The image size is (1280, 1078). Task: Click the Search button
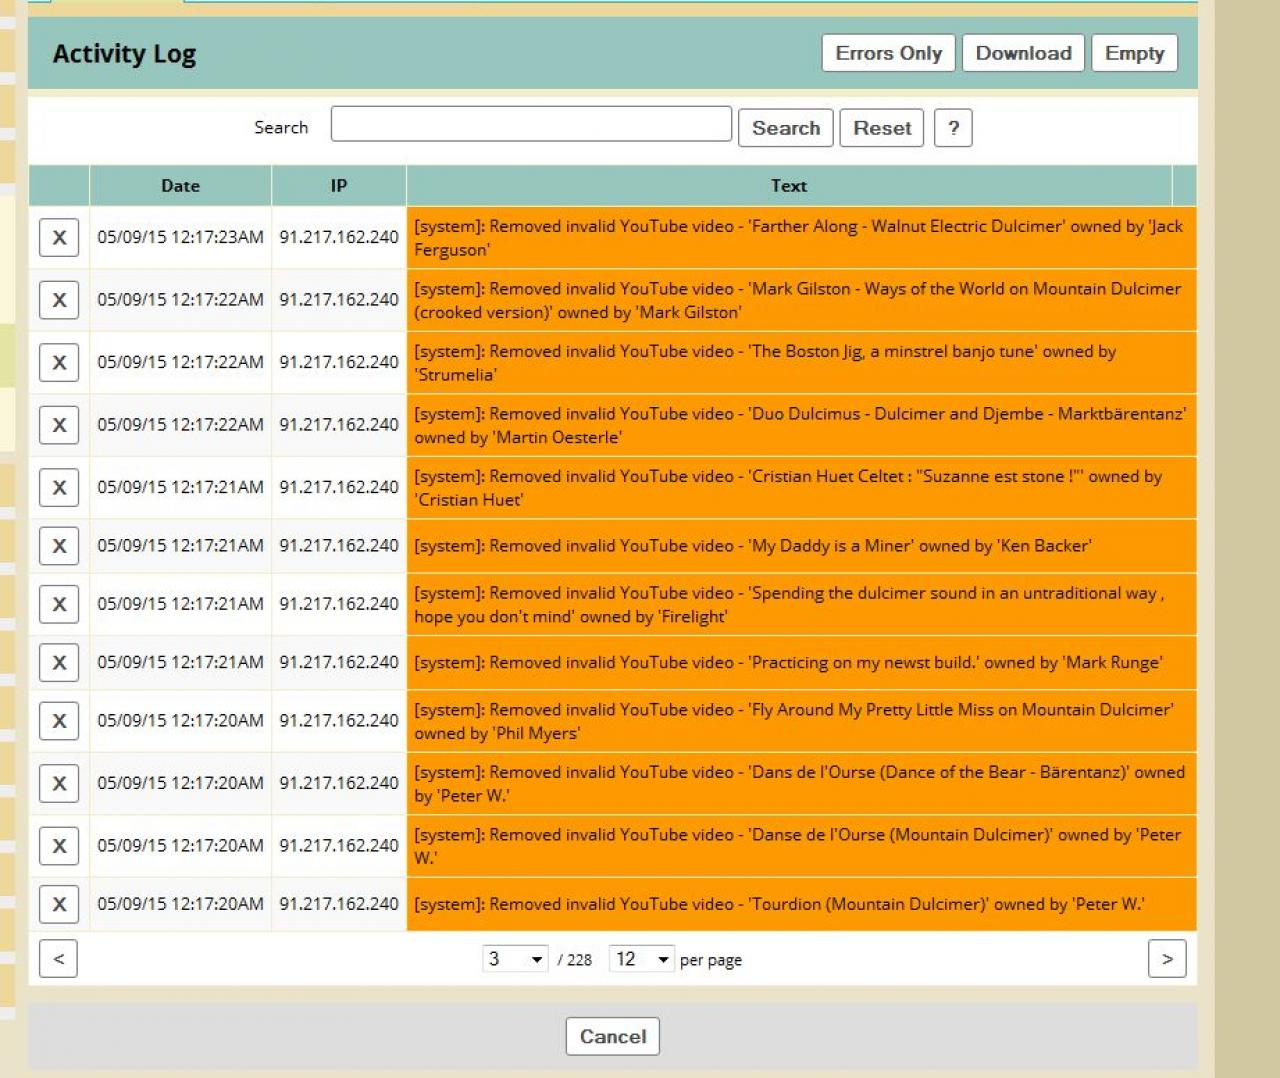pos(785,128)
